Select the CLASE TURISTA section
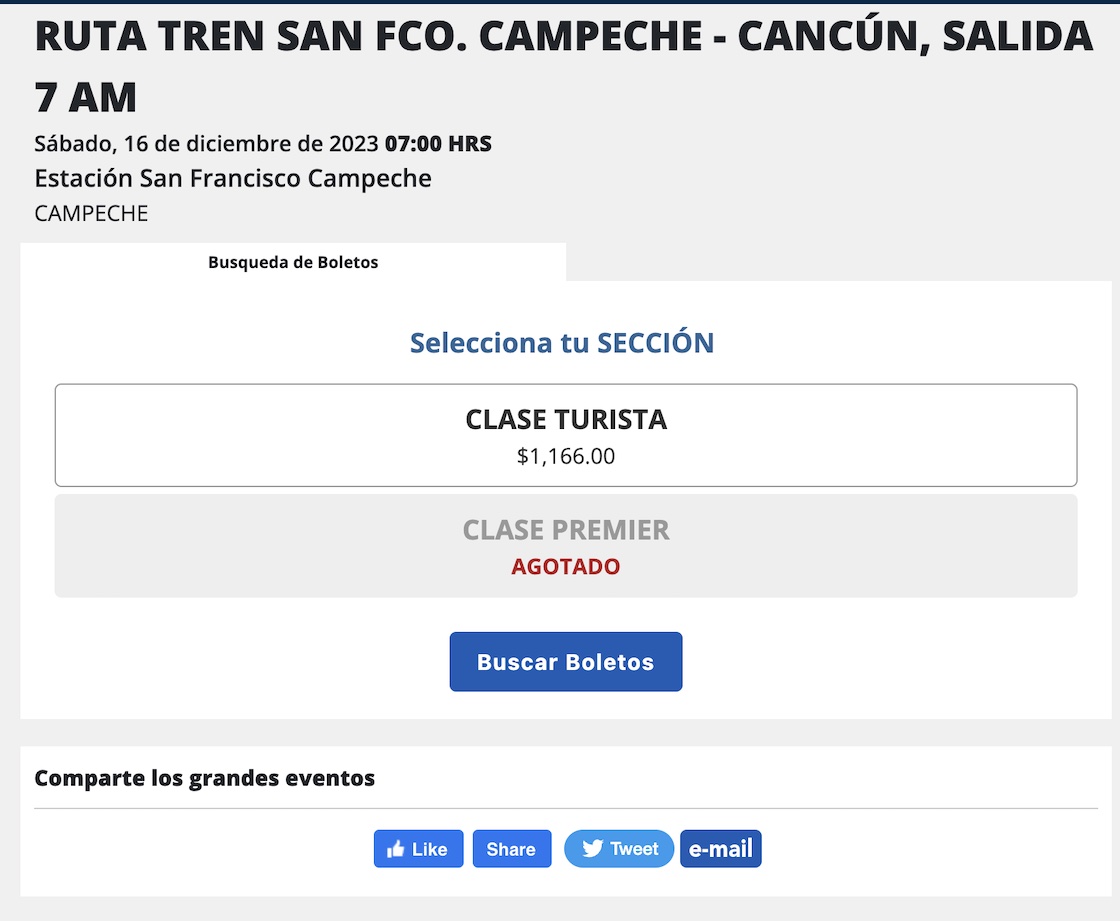The height and width of the screenshot is (921, 1120). tap(566, 435)
